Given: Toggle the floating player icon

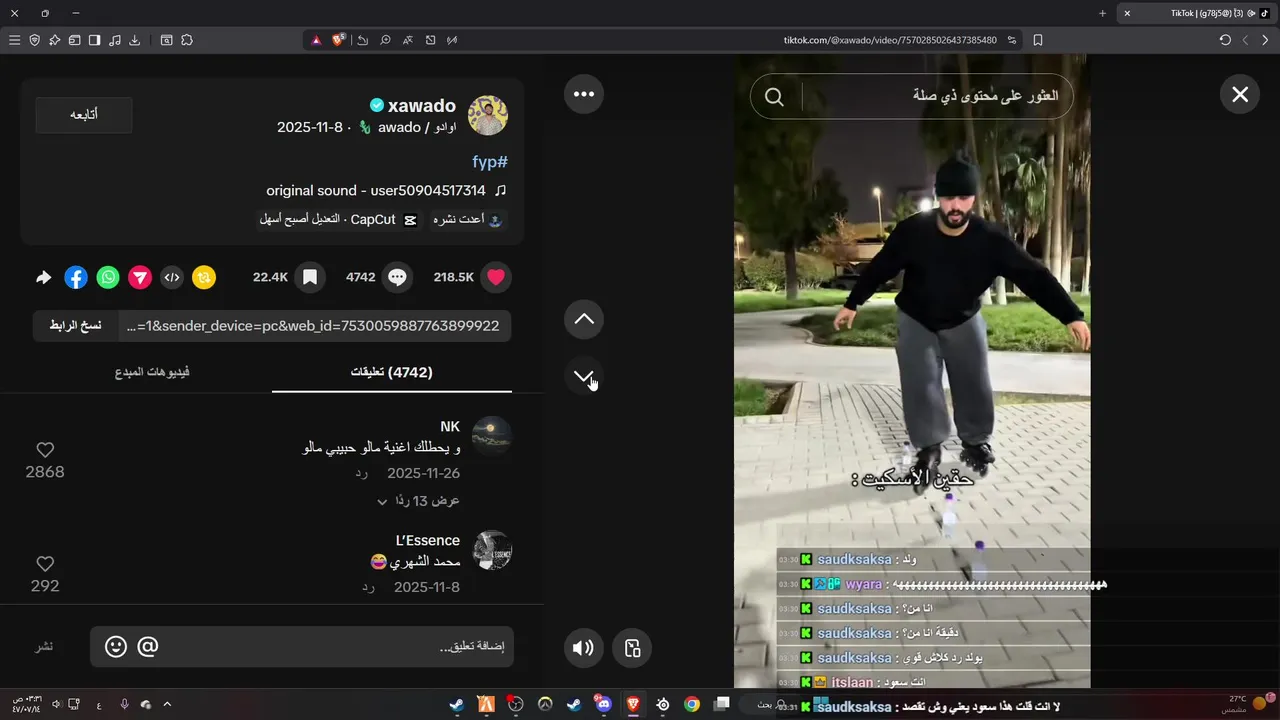Looking at the screenshot, I should pyautogui.click(x=632, y=648).
